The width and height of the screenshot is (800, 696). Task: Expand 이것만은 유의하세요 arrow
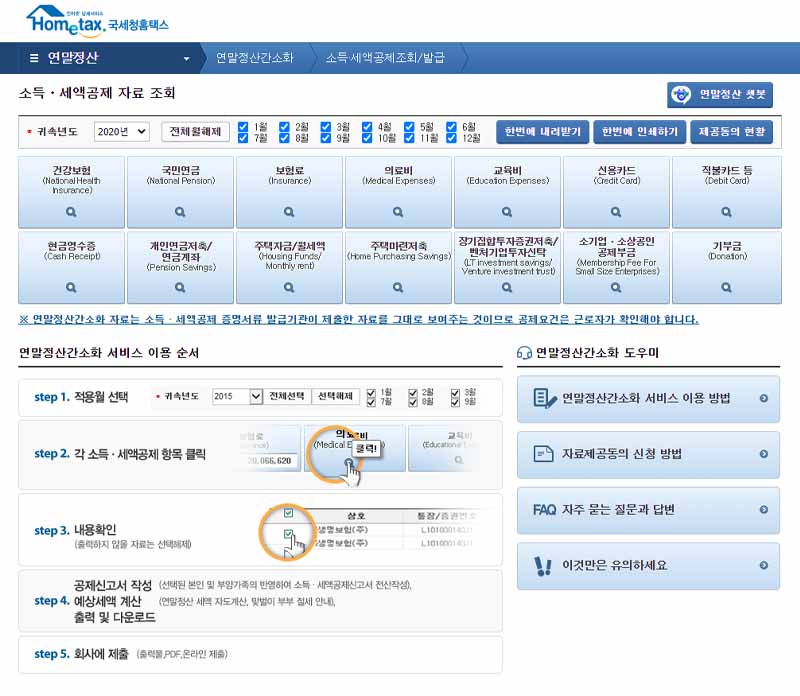coord(763,565)
